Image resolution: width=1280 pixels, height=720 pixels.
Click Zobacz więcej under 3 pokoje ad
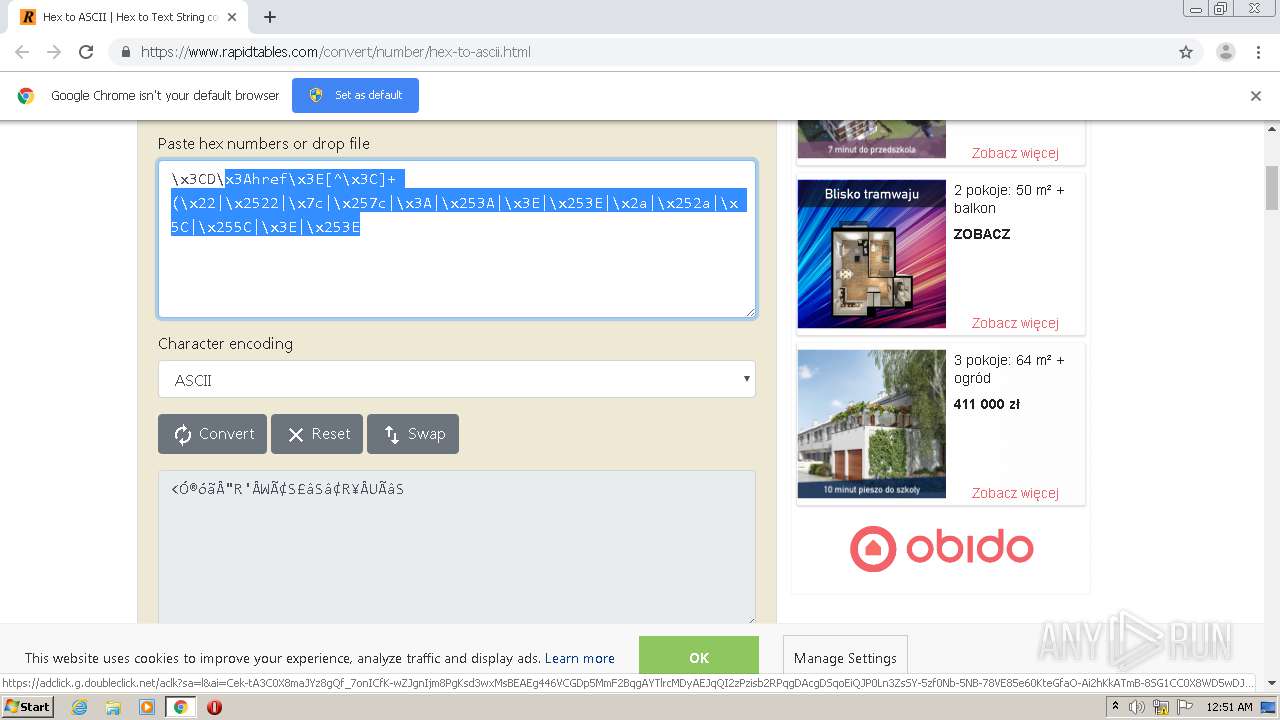pos(1015,493)
